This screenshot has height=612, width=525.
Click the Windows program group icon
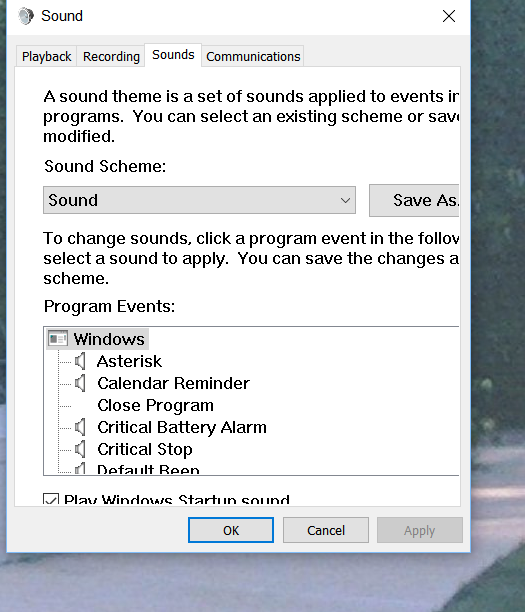(58, 339)
